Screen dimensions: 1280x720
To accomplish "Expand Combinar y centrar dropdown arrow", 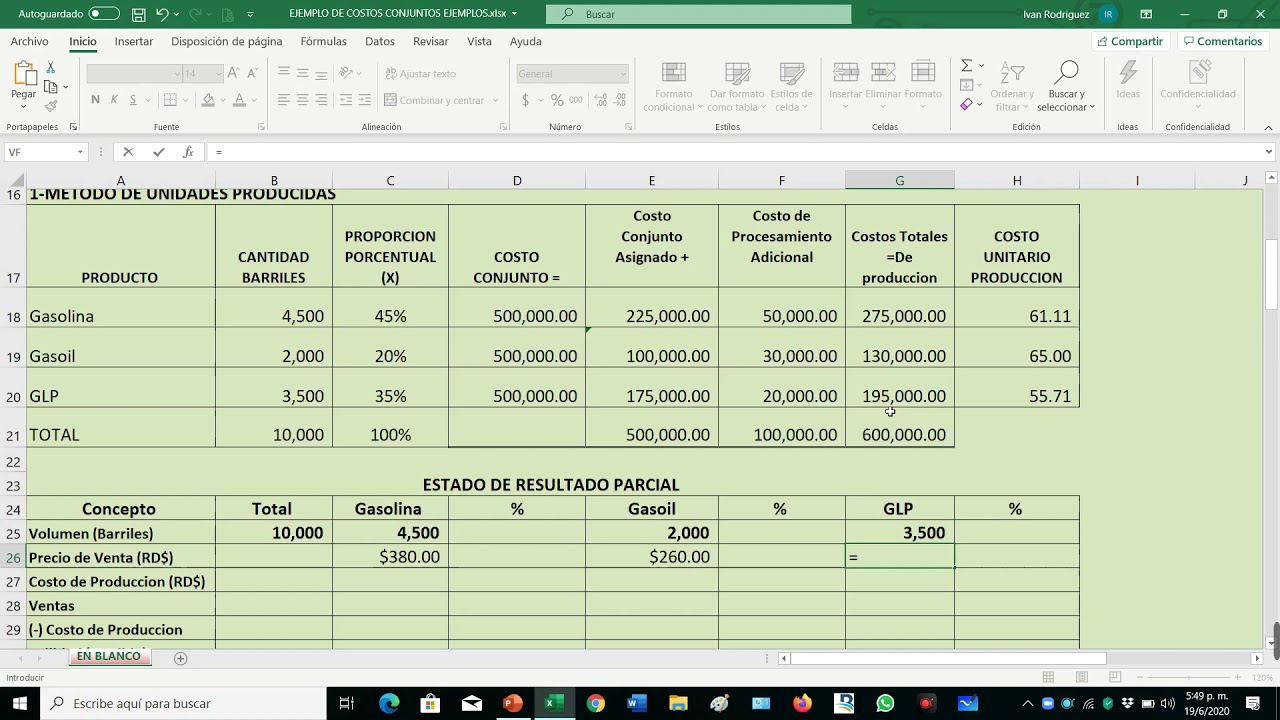I will [x=495, y=100].
